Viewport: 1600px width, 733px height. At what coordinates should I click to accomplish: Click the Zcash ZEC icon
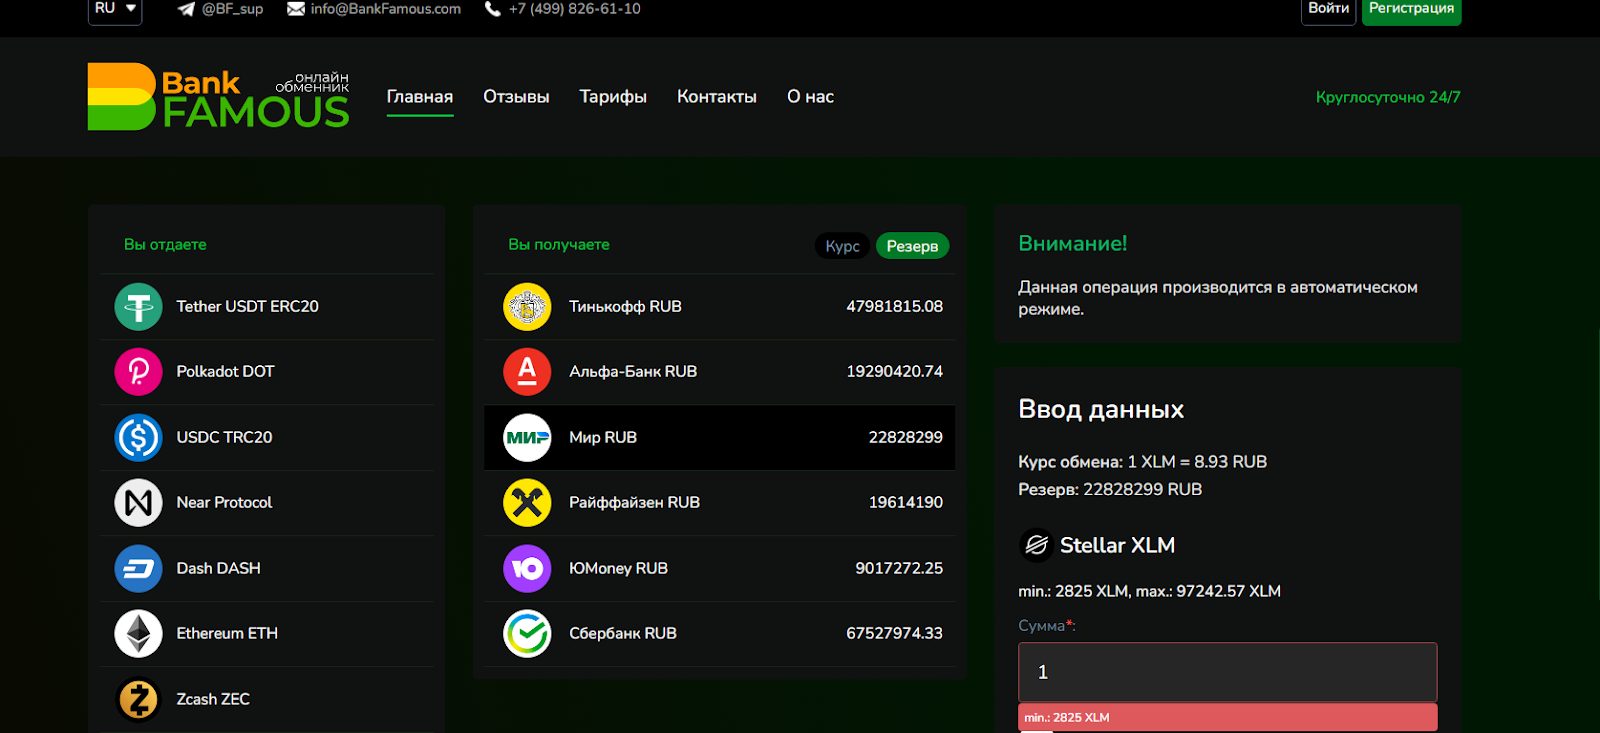[138, 700]
